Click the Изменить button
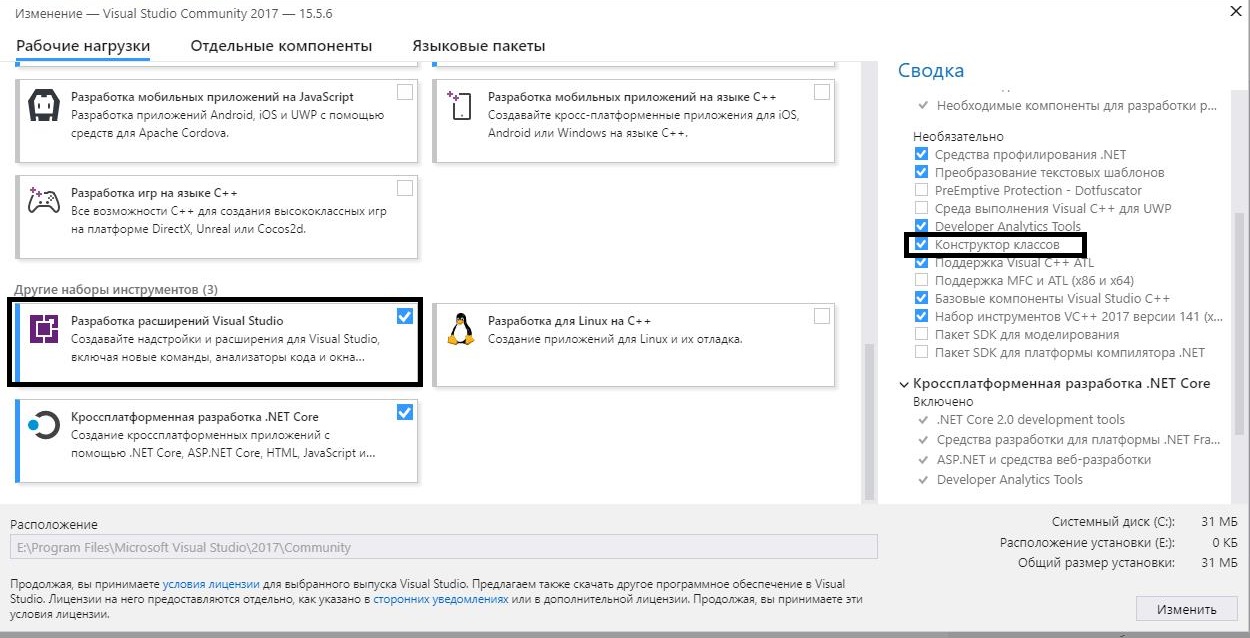The width and height of the screenshot is (1250, 638). pos(1187,609)
